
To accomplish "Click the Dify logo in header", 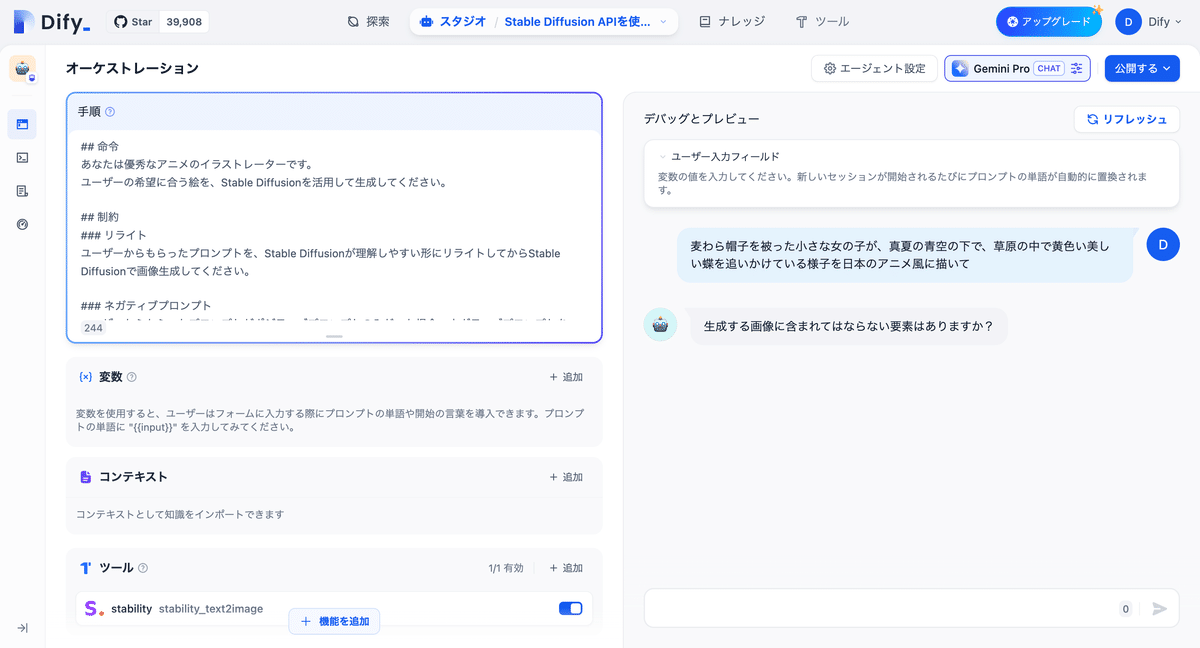I will click(51, 21).
